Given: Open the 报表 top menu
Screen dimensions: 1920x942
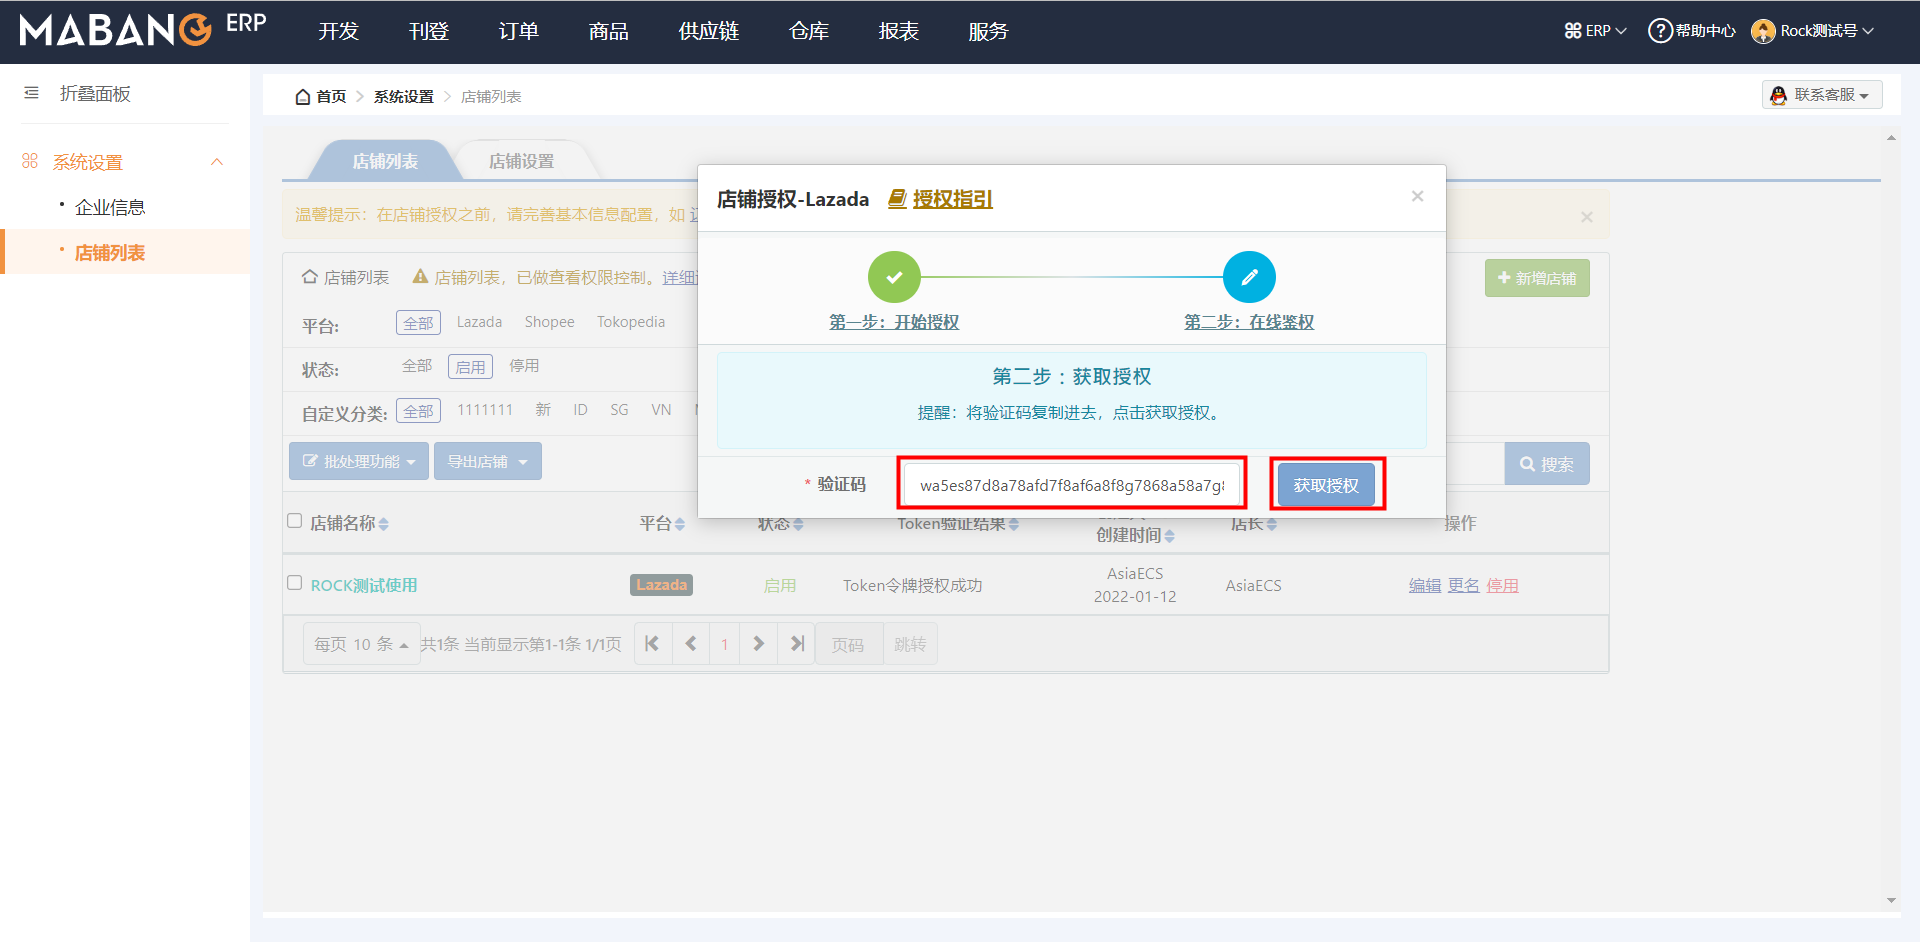Looking at the screenshot, I should click(x=899, y=31).
